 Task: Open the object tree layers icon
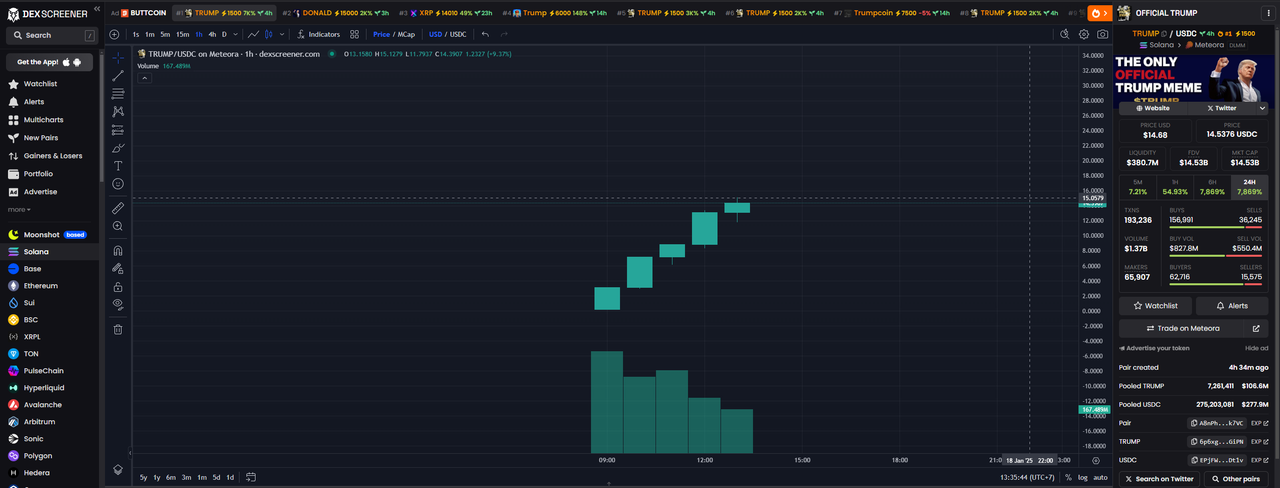coord(118,469)
